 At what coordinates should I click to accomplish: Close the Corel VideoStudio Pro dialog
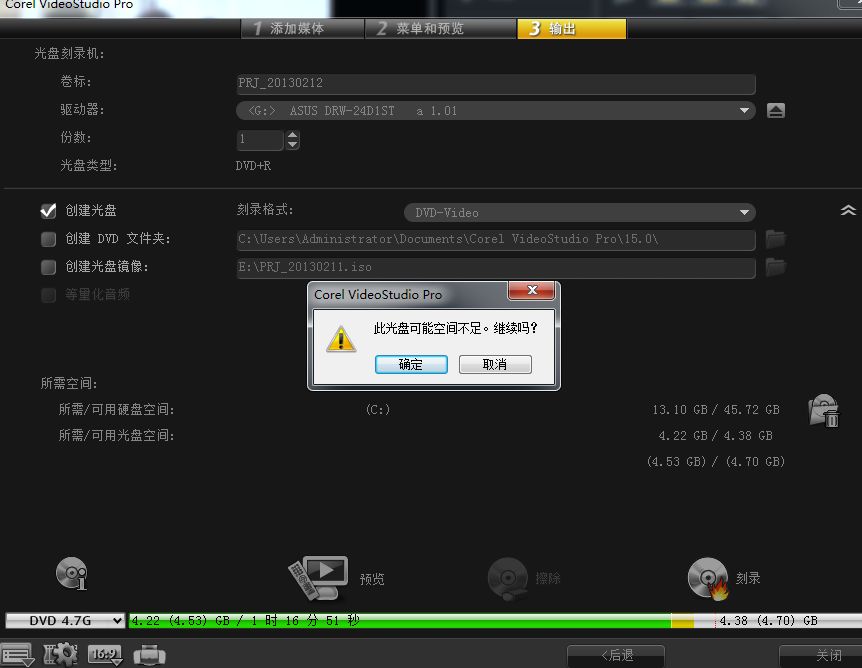coord(532,290)
